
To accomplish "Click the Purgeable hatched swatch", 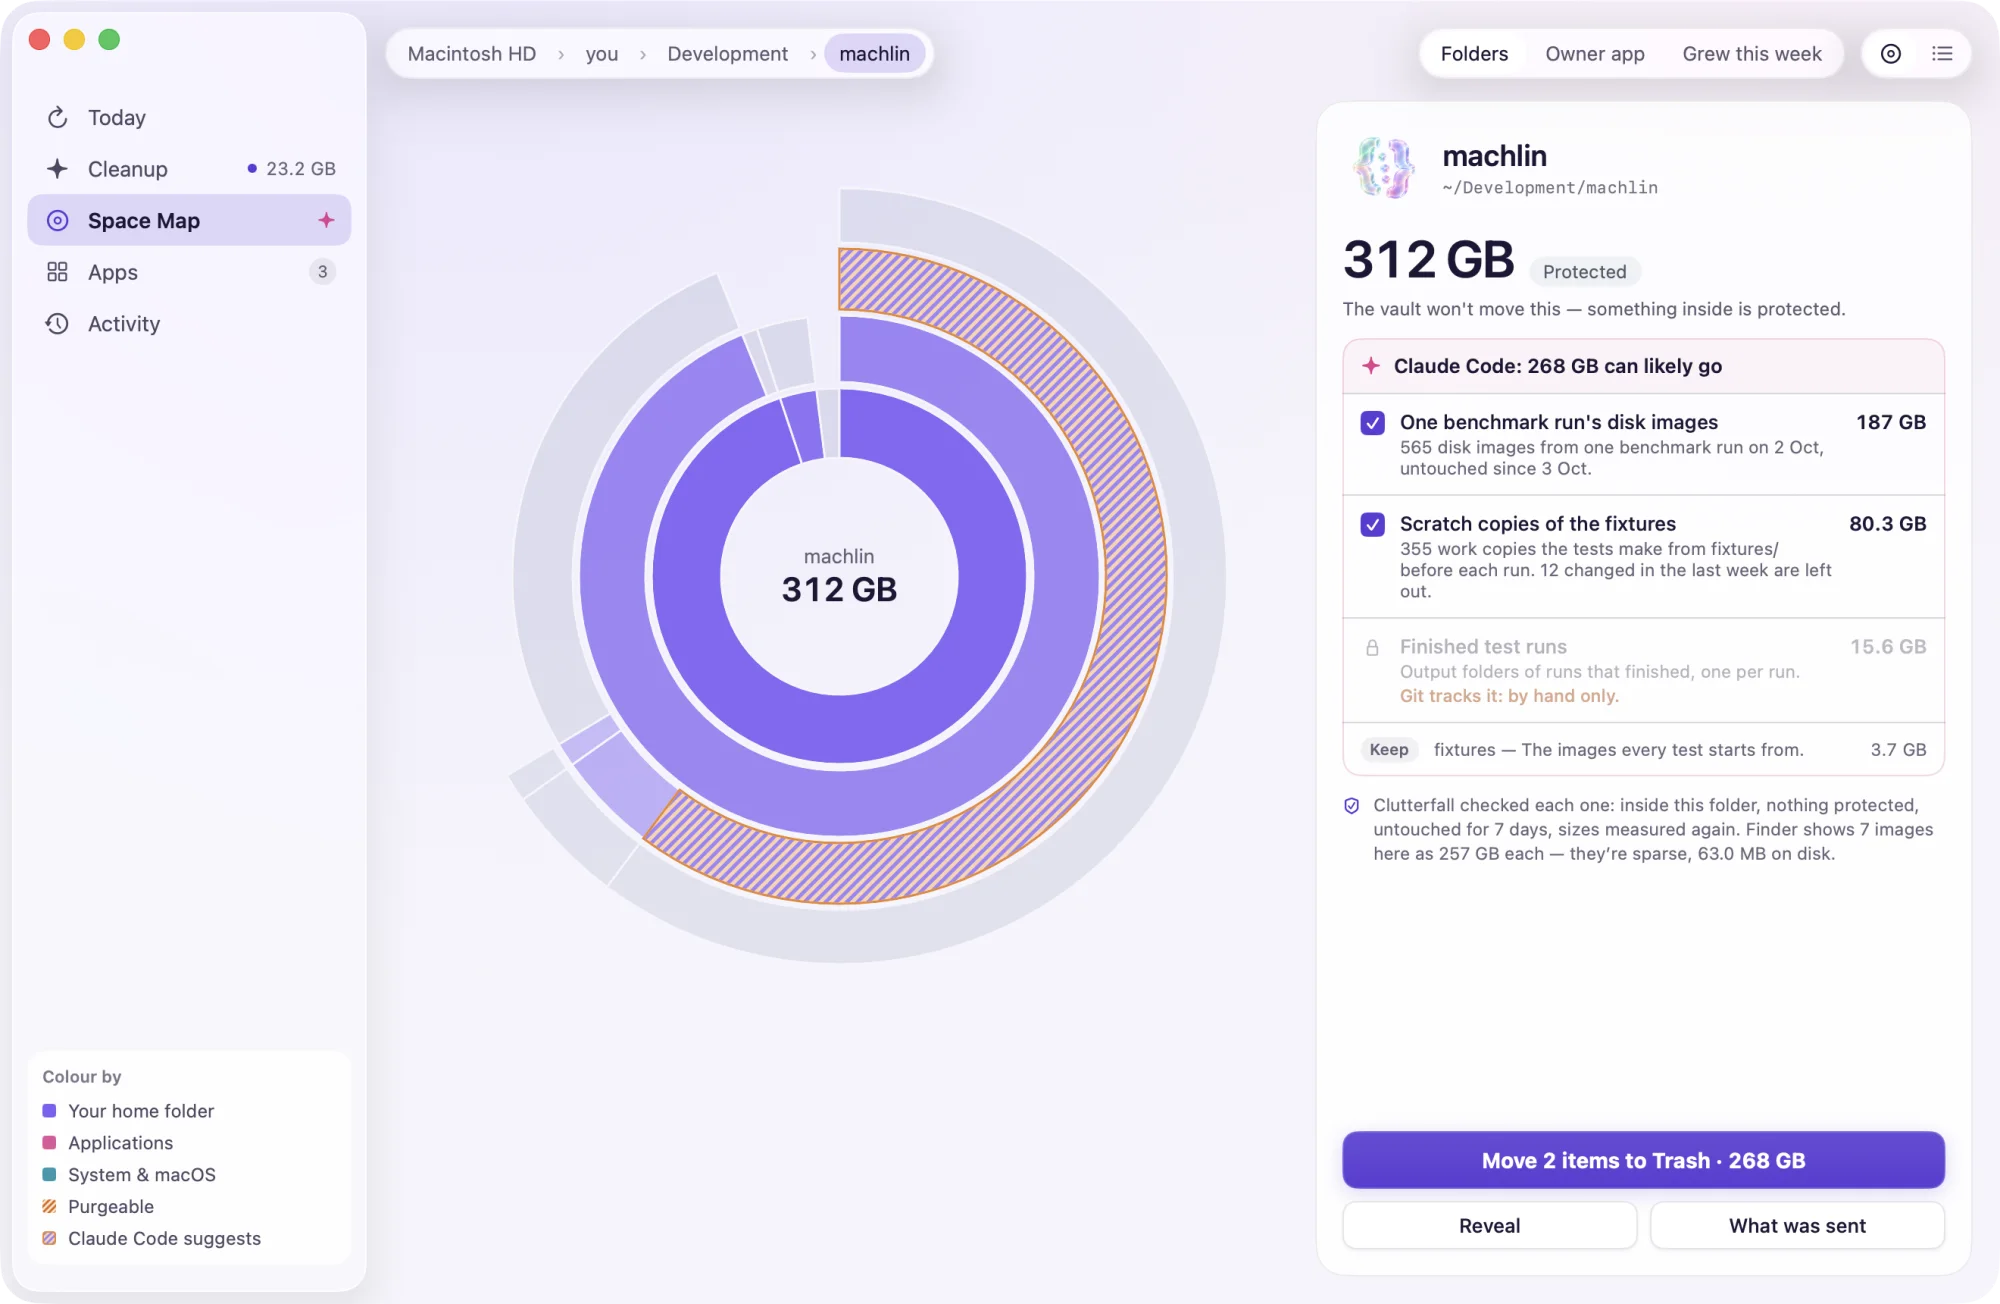I will 49,1207.
